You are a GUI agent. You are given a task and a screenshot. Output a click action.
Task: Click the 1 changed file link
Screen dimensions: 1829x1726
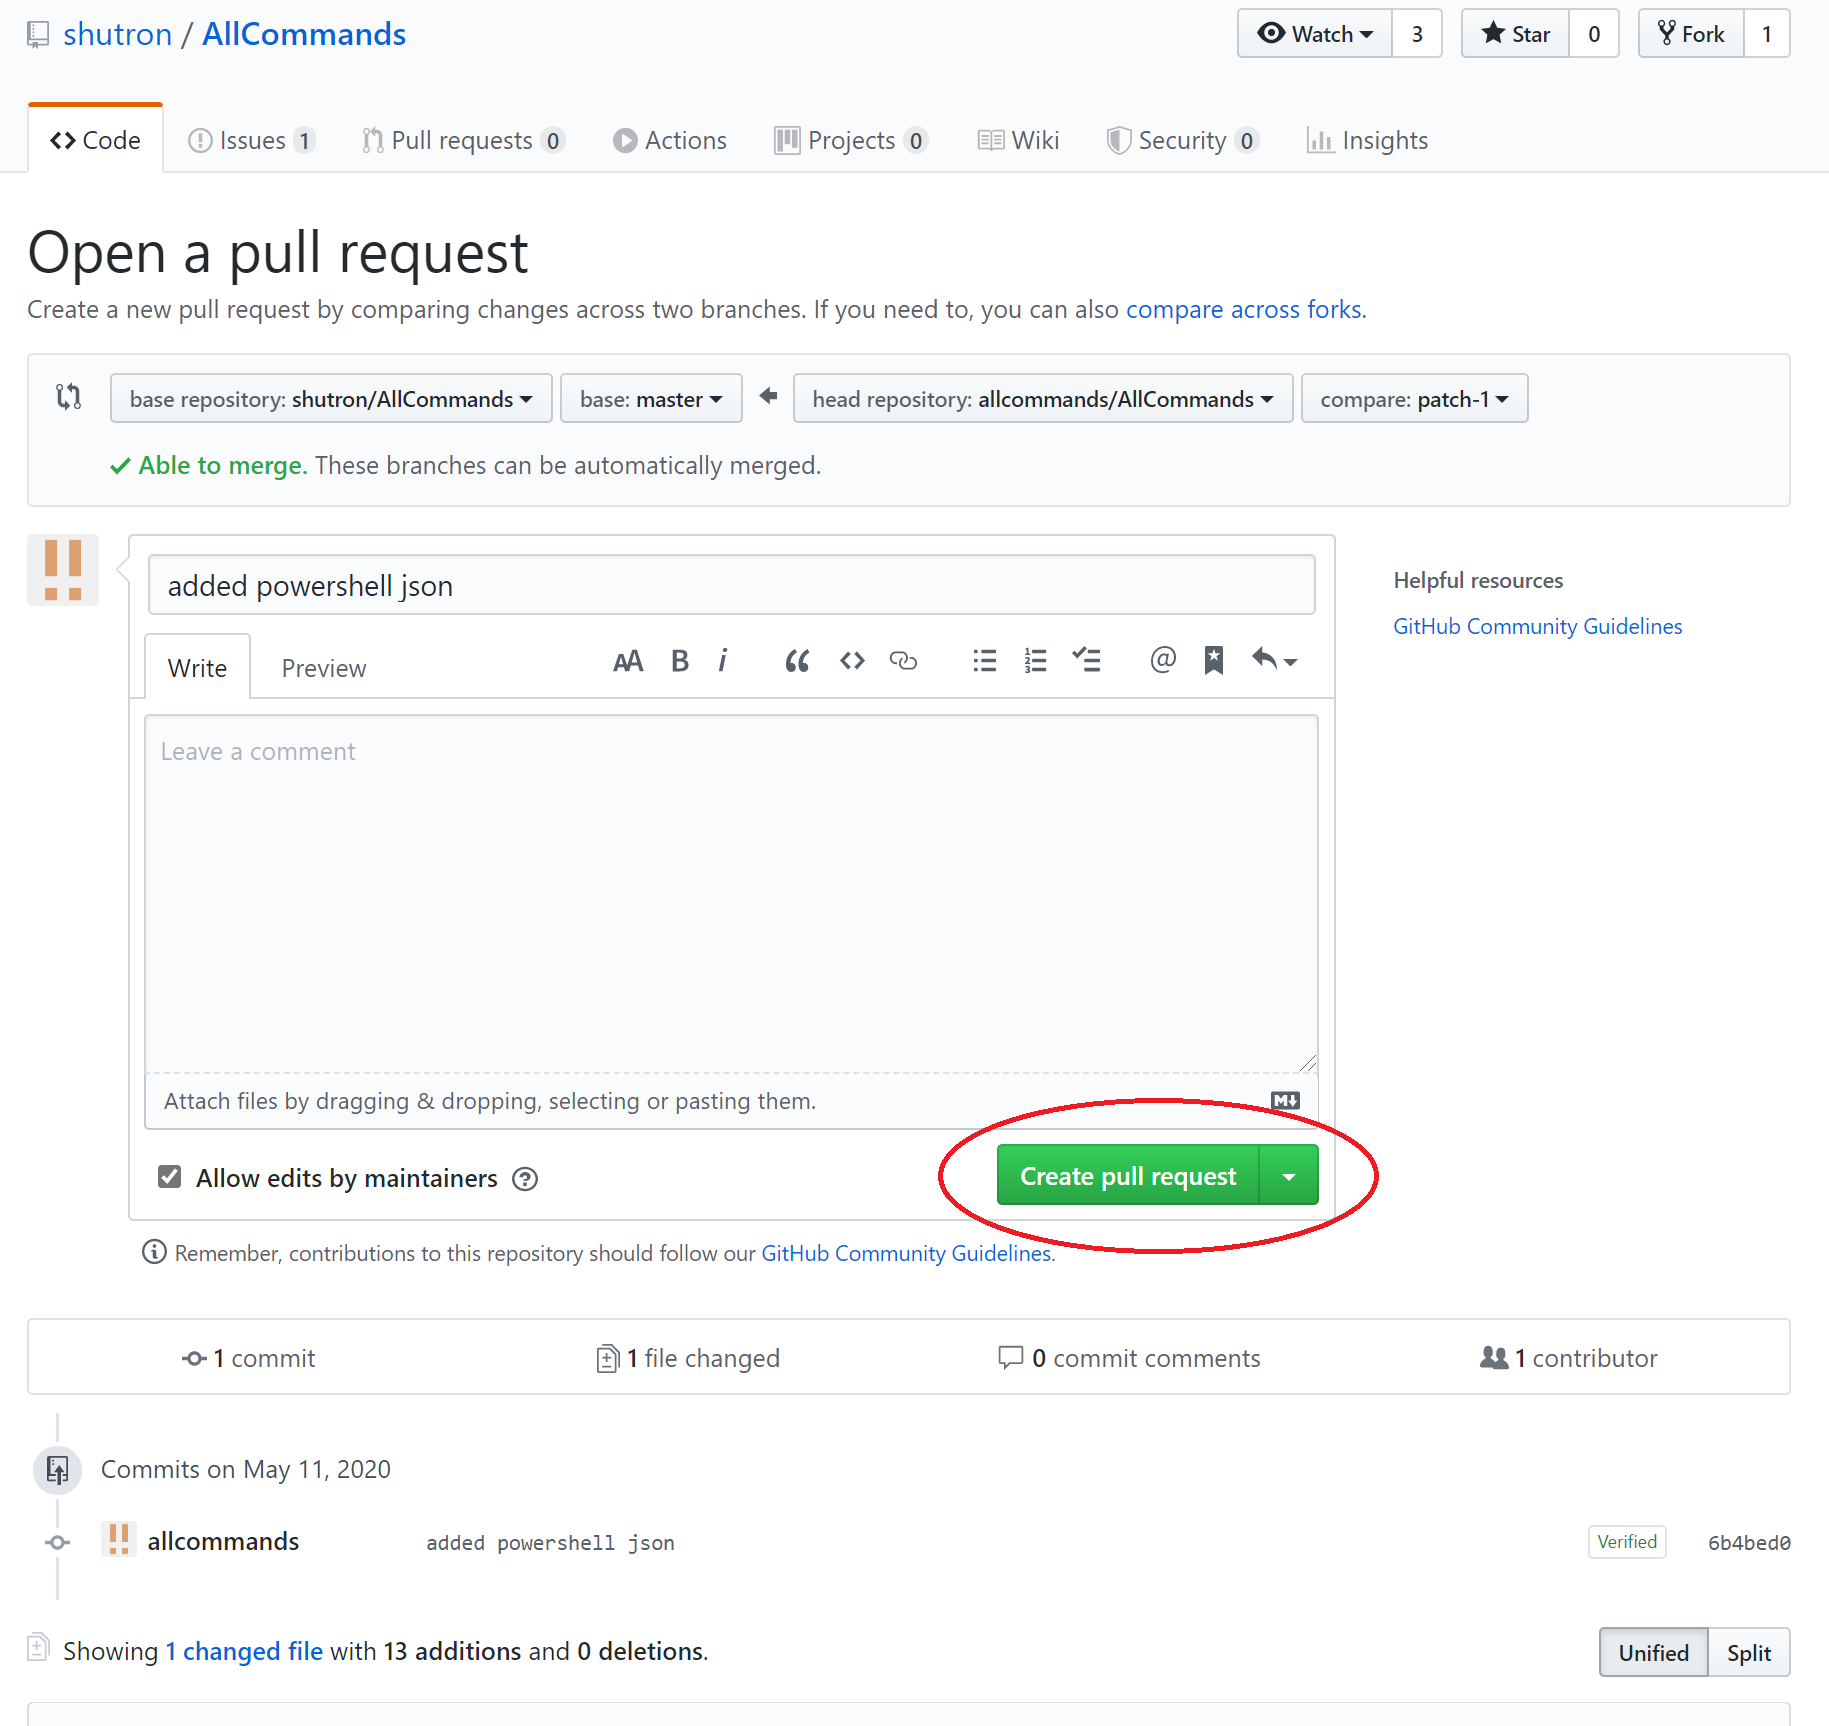pyautogui.click(x=244, y=1652)
